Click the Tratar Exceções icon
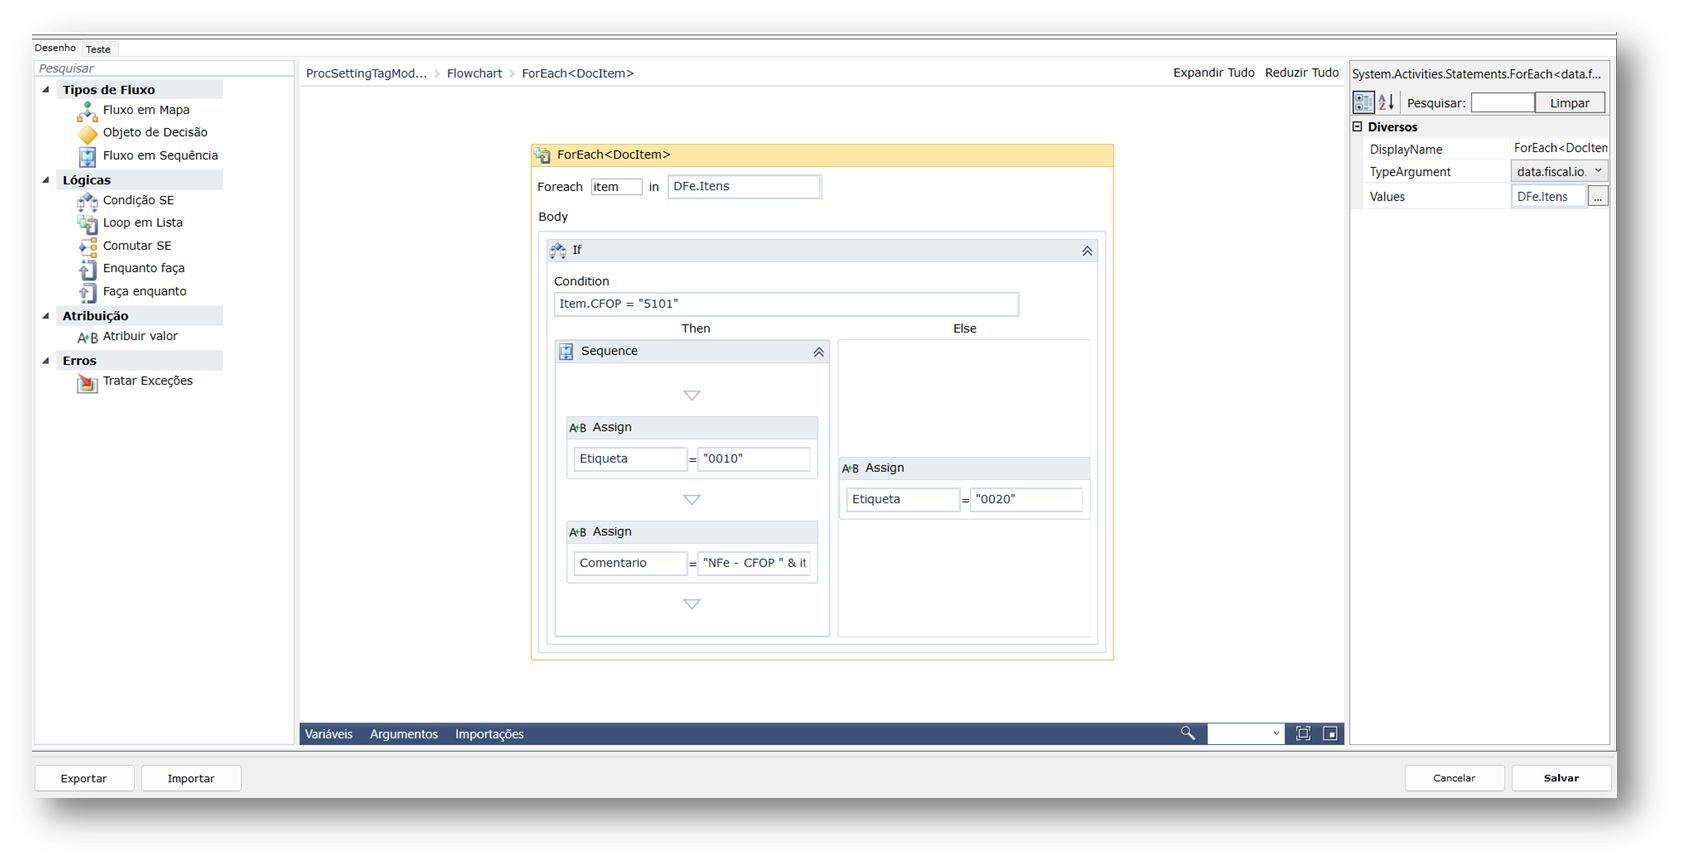The image size is (1682, 863). (87, 382)
